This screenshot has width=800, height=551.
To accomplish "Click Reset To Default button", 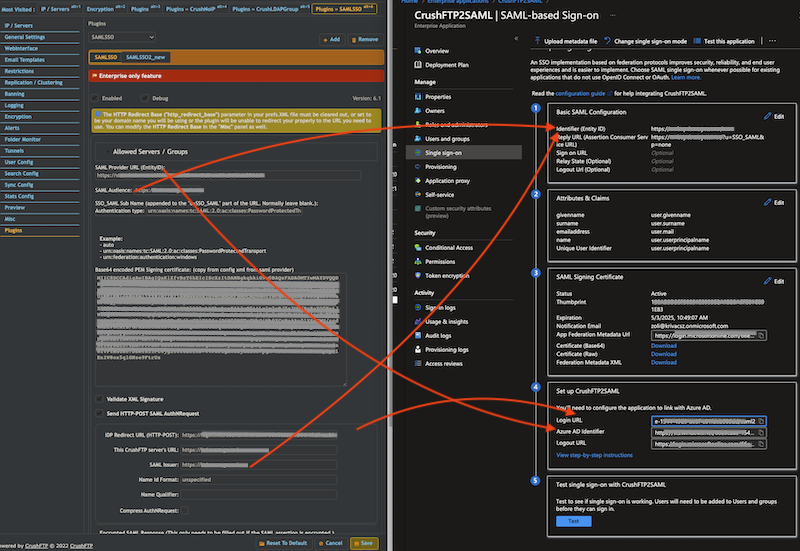I will [283, 543].
